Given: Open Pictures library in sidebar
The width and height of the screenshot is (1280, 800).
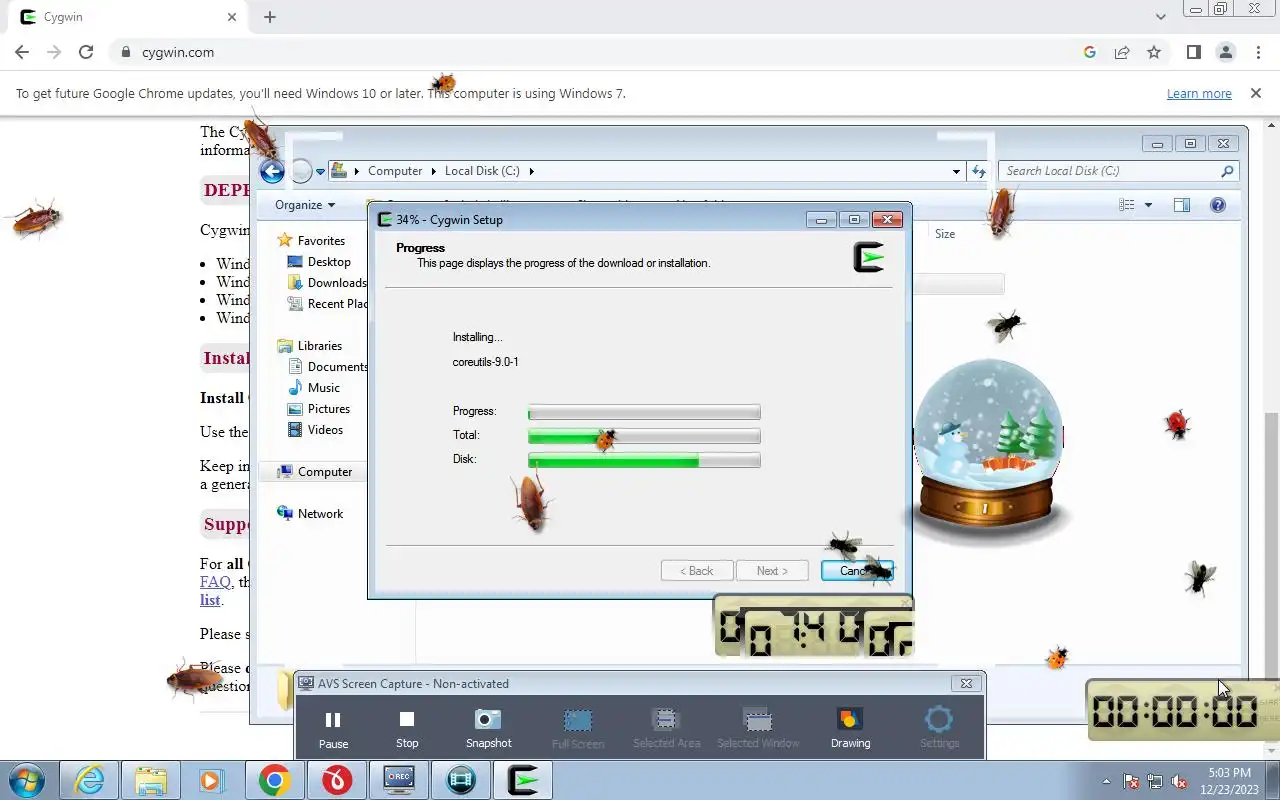Looking at the screenshot, I should point(328,409).
